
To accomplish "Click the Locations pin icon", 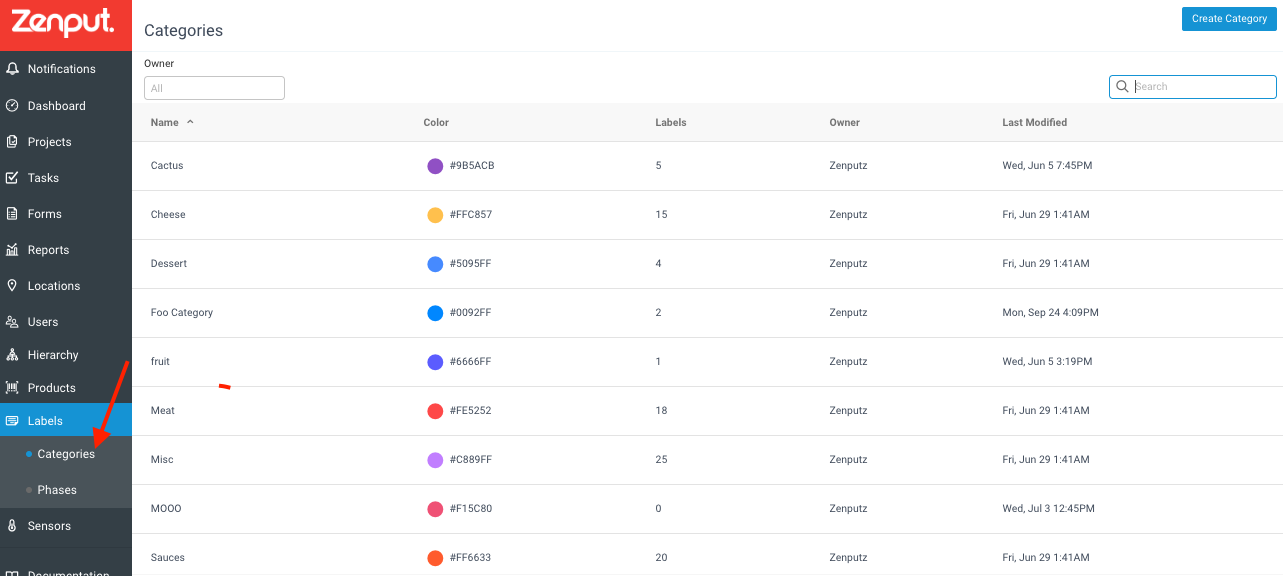I will (12, 286).
